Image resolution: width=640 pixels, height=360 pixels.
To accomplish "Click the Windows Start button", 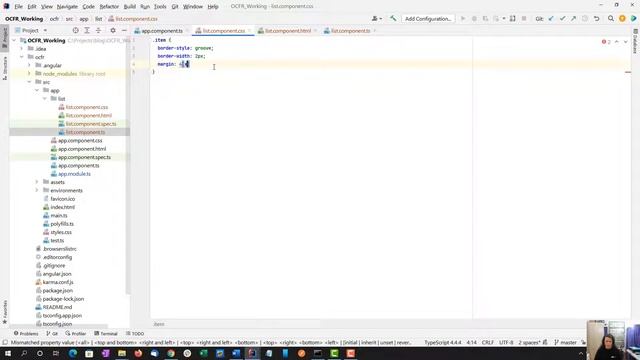I will coord(8,353).
